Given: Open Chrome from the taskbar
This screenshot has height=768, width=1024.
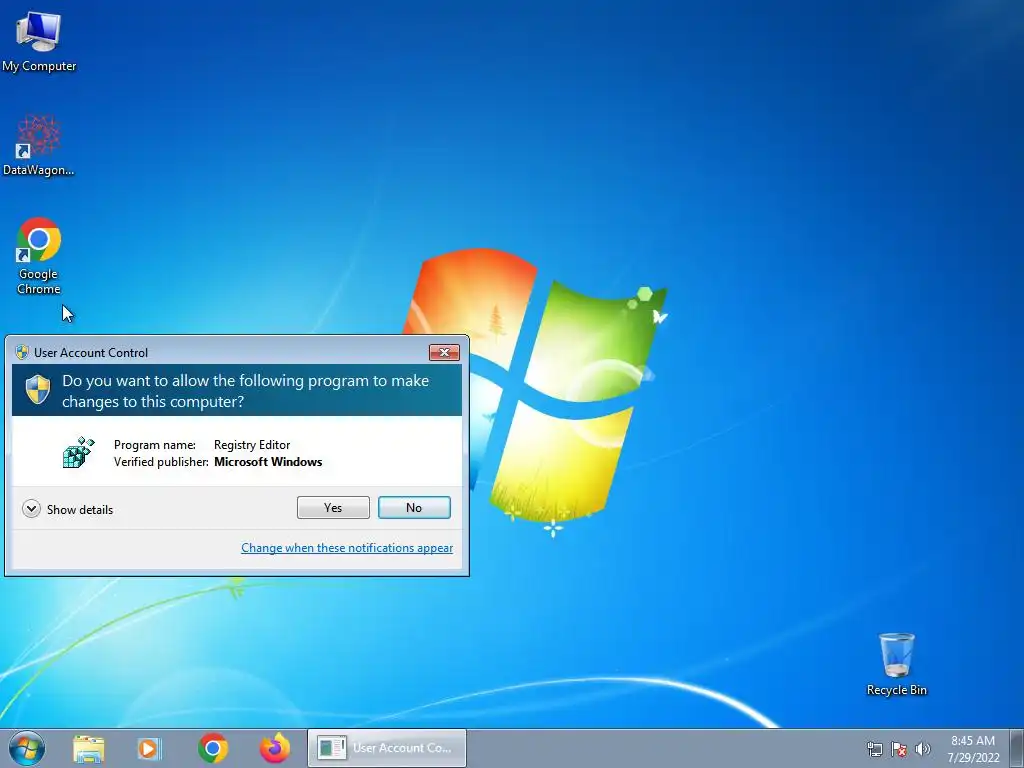Looking at the screenshot, I should tap(212, 748).
